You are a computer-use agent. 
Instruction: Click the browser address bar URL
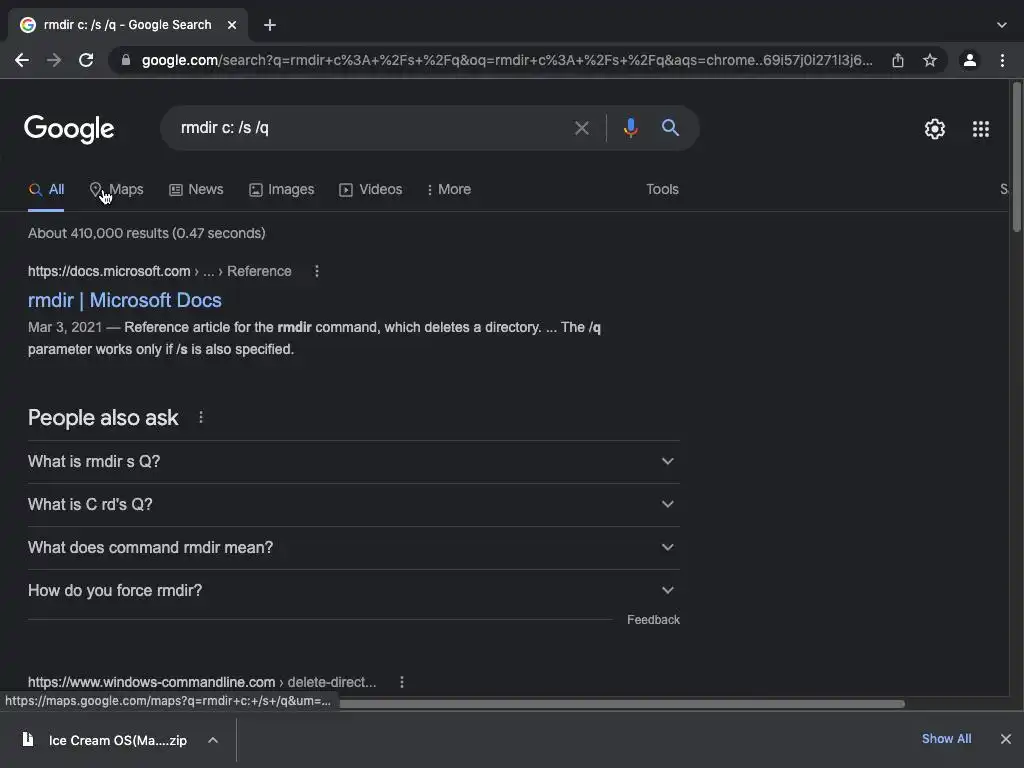tap(507, 60)
